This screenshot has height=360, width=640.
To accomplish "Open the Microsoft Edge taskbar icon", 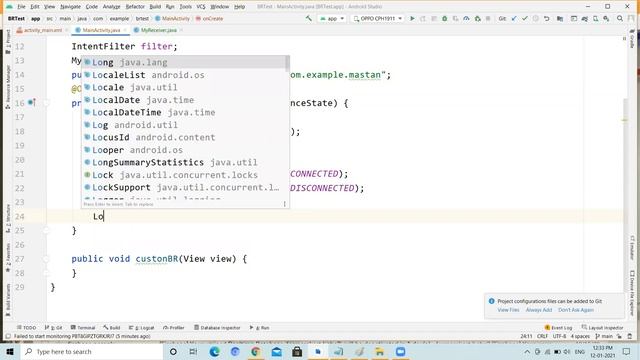I will [x=214, y=351].
